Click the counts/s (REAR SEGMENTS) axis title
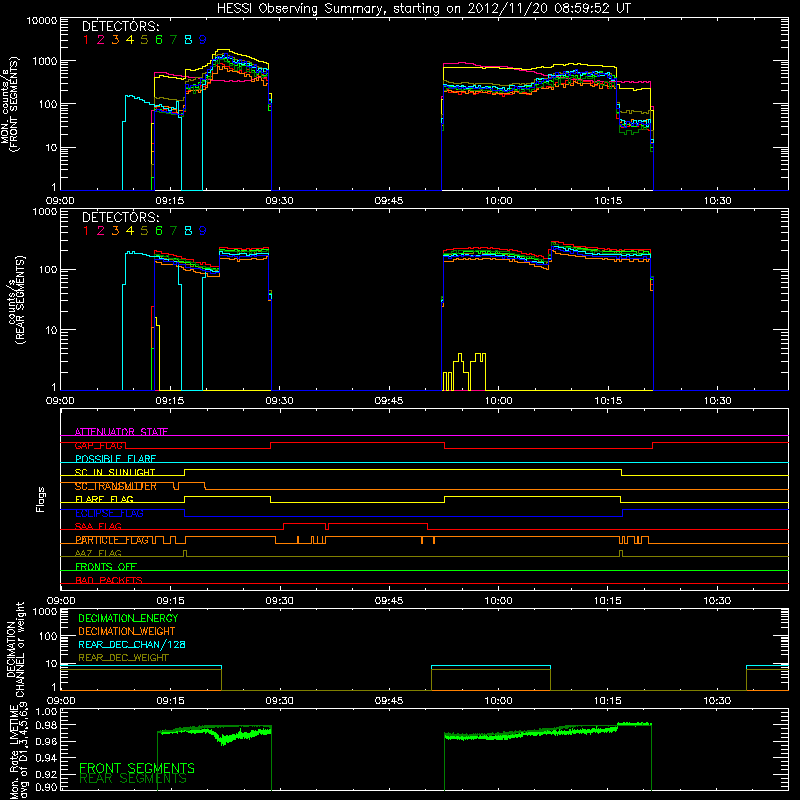The image size is (800, 800). click(16, 299)
